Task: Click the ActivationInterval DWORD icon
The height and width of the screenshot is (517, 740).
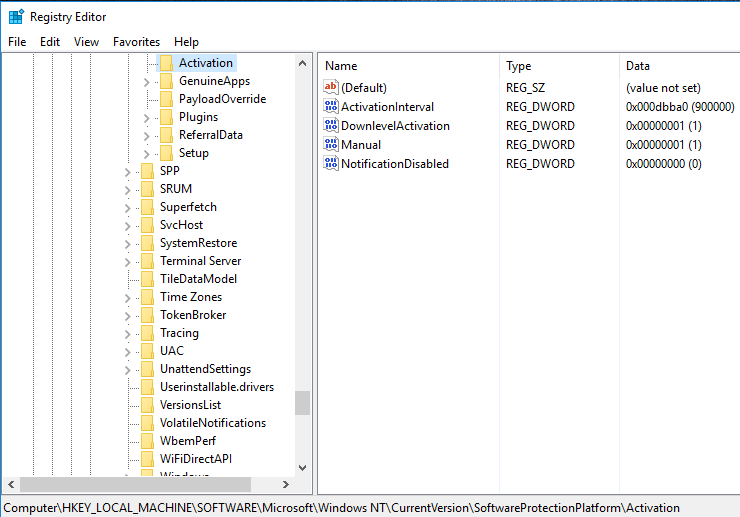Action: pyautogui.click(x=331, y=106)
